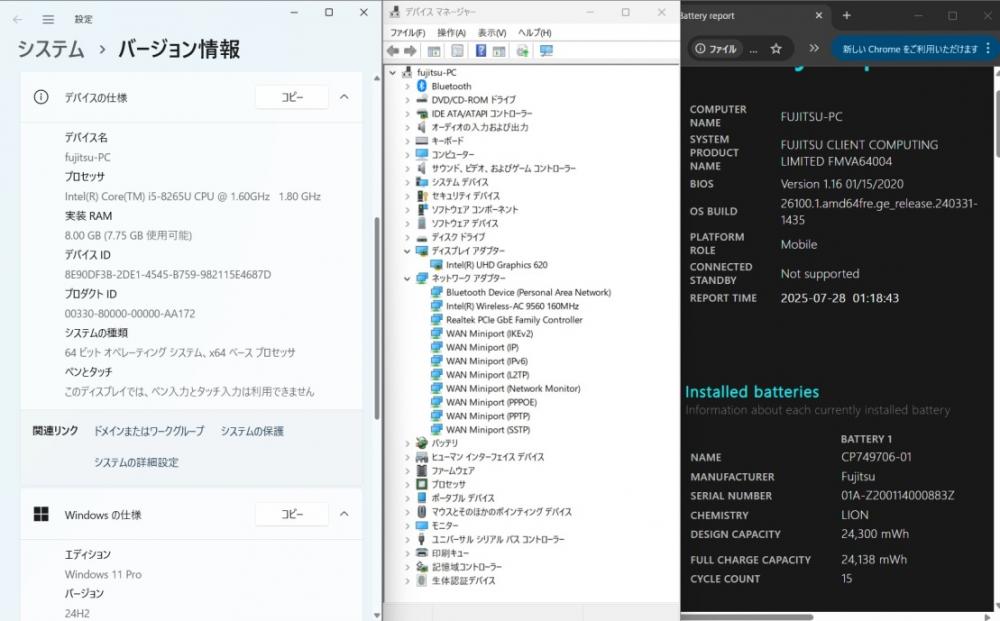Click the monitor icon to scan for hardware changes
Screen dimensions: 1000x621
[x=547, y=51]
